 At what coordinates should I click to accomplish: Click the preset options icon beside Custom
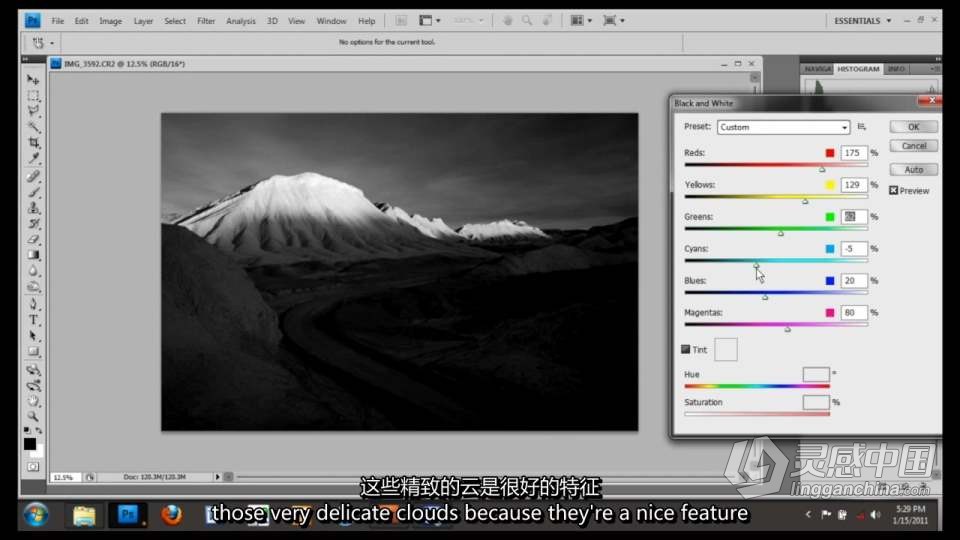click(x=862, y=127)
